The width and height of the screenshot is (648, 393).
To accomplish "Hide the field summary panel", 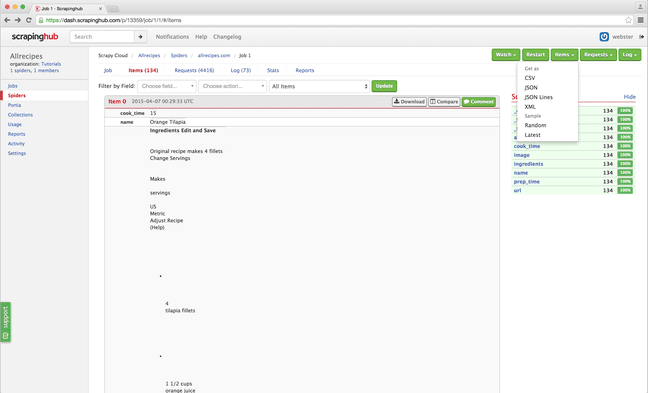I will 629,97.
